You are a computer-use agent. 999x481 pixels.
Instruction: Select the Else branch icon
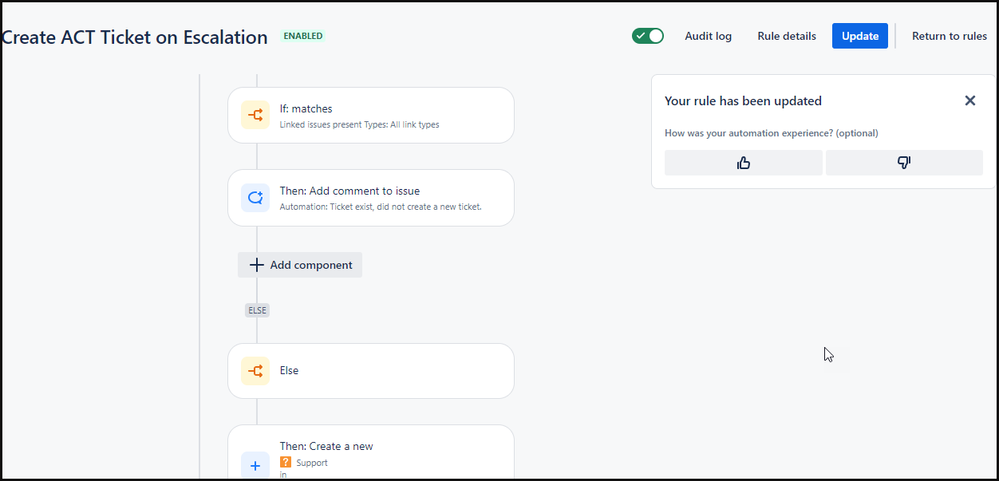(255, 371)
